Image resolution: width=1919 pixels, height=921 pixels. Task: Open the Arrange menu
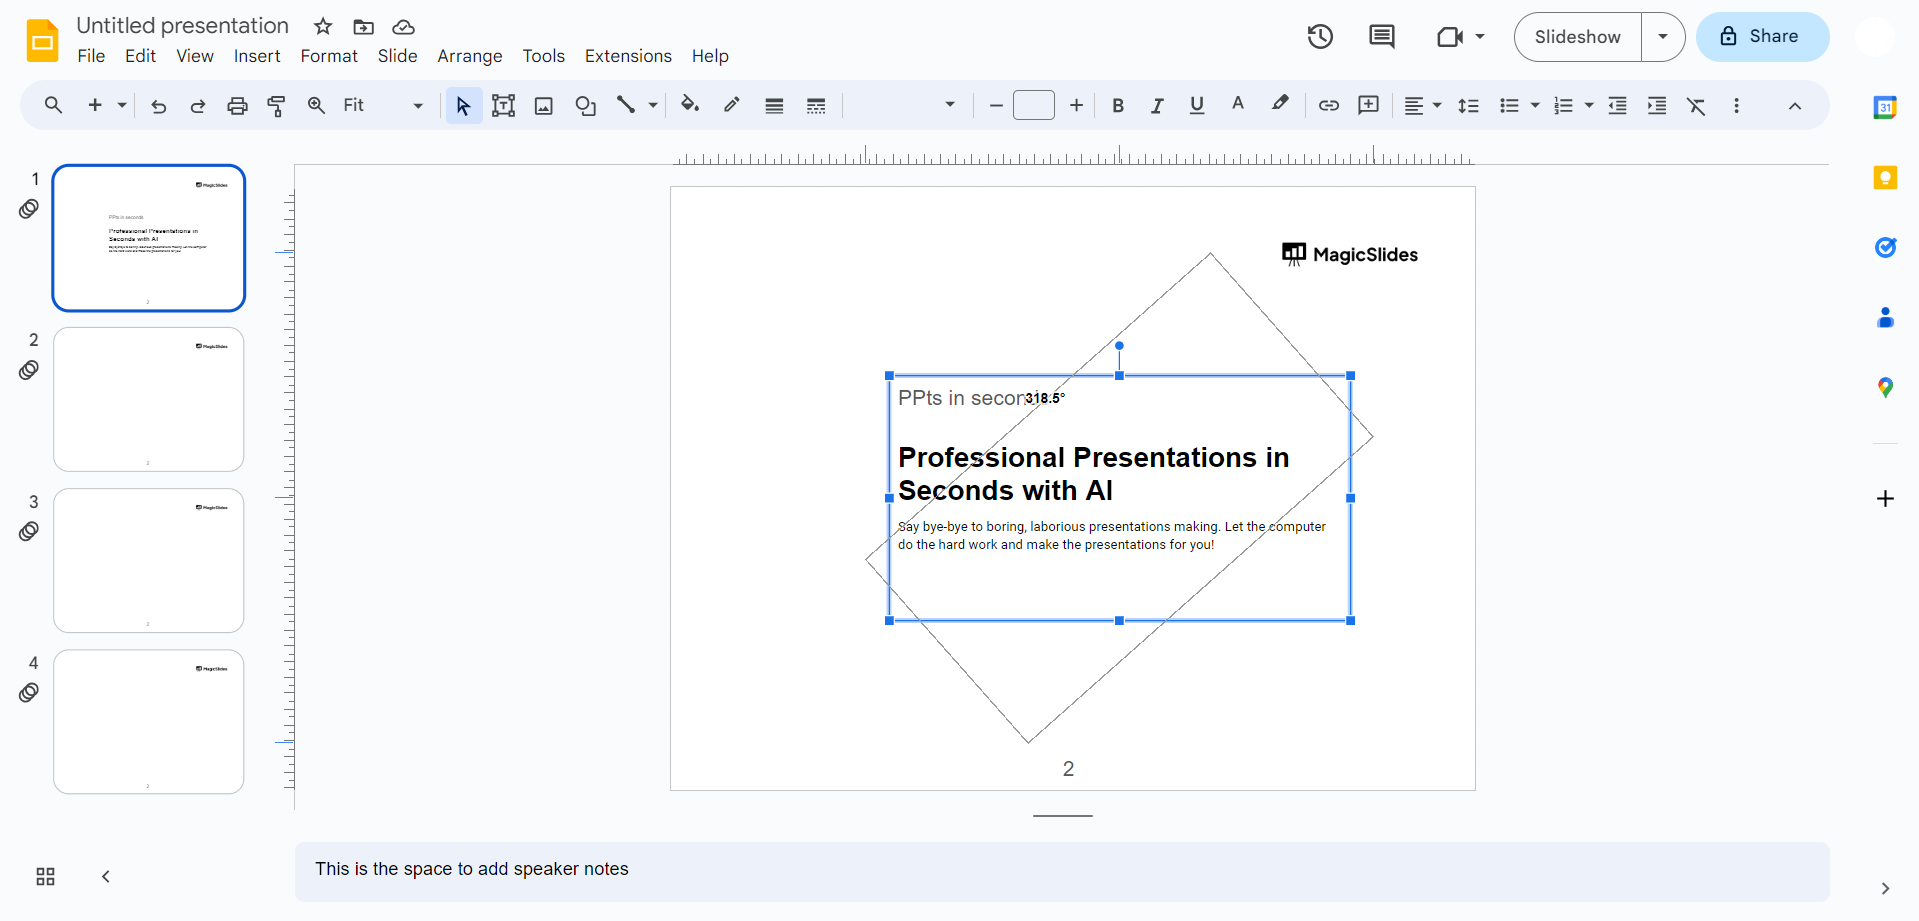(469, 56)
